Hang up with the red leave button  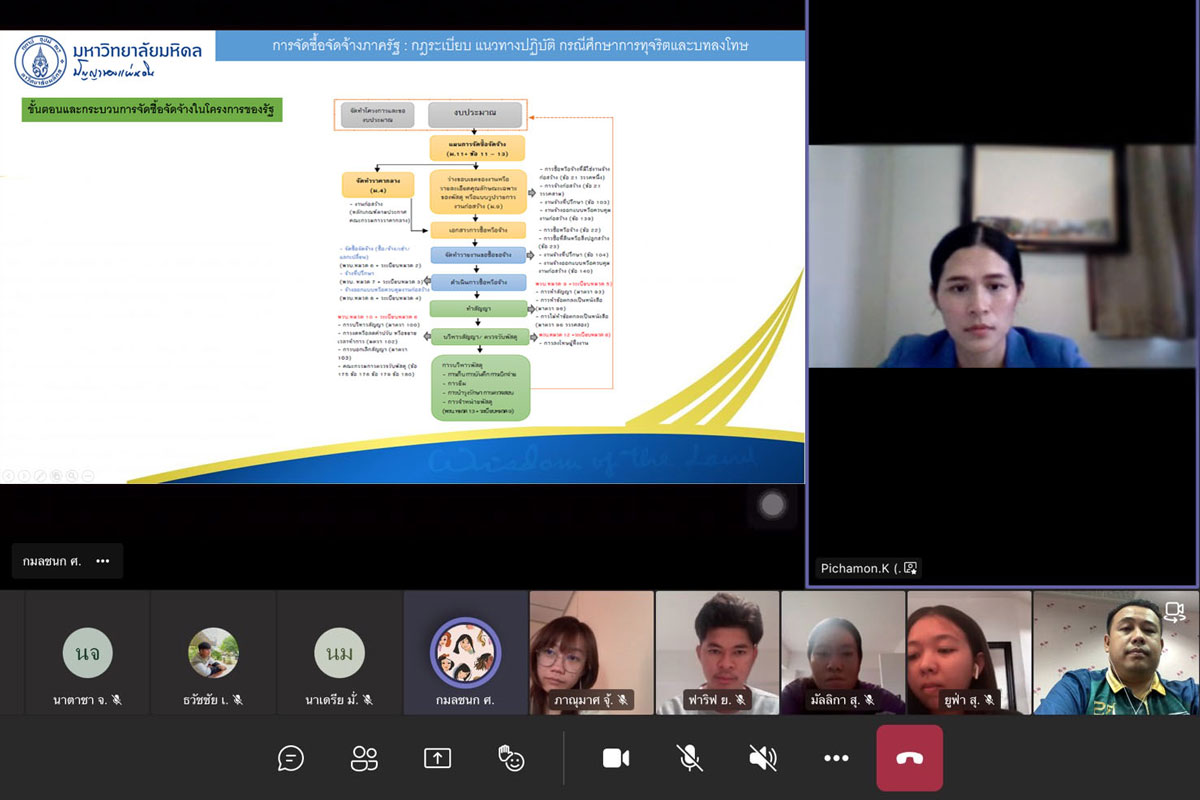point(909,758)
